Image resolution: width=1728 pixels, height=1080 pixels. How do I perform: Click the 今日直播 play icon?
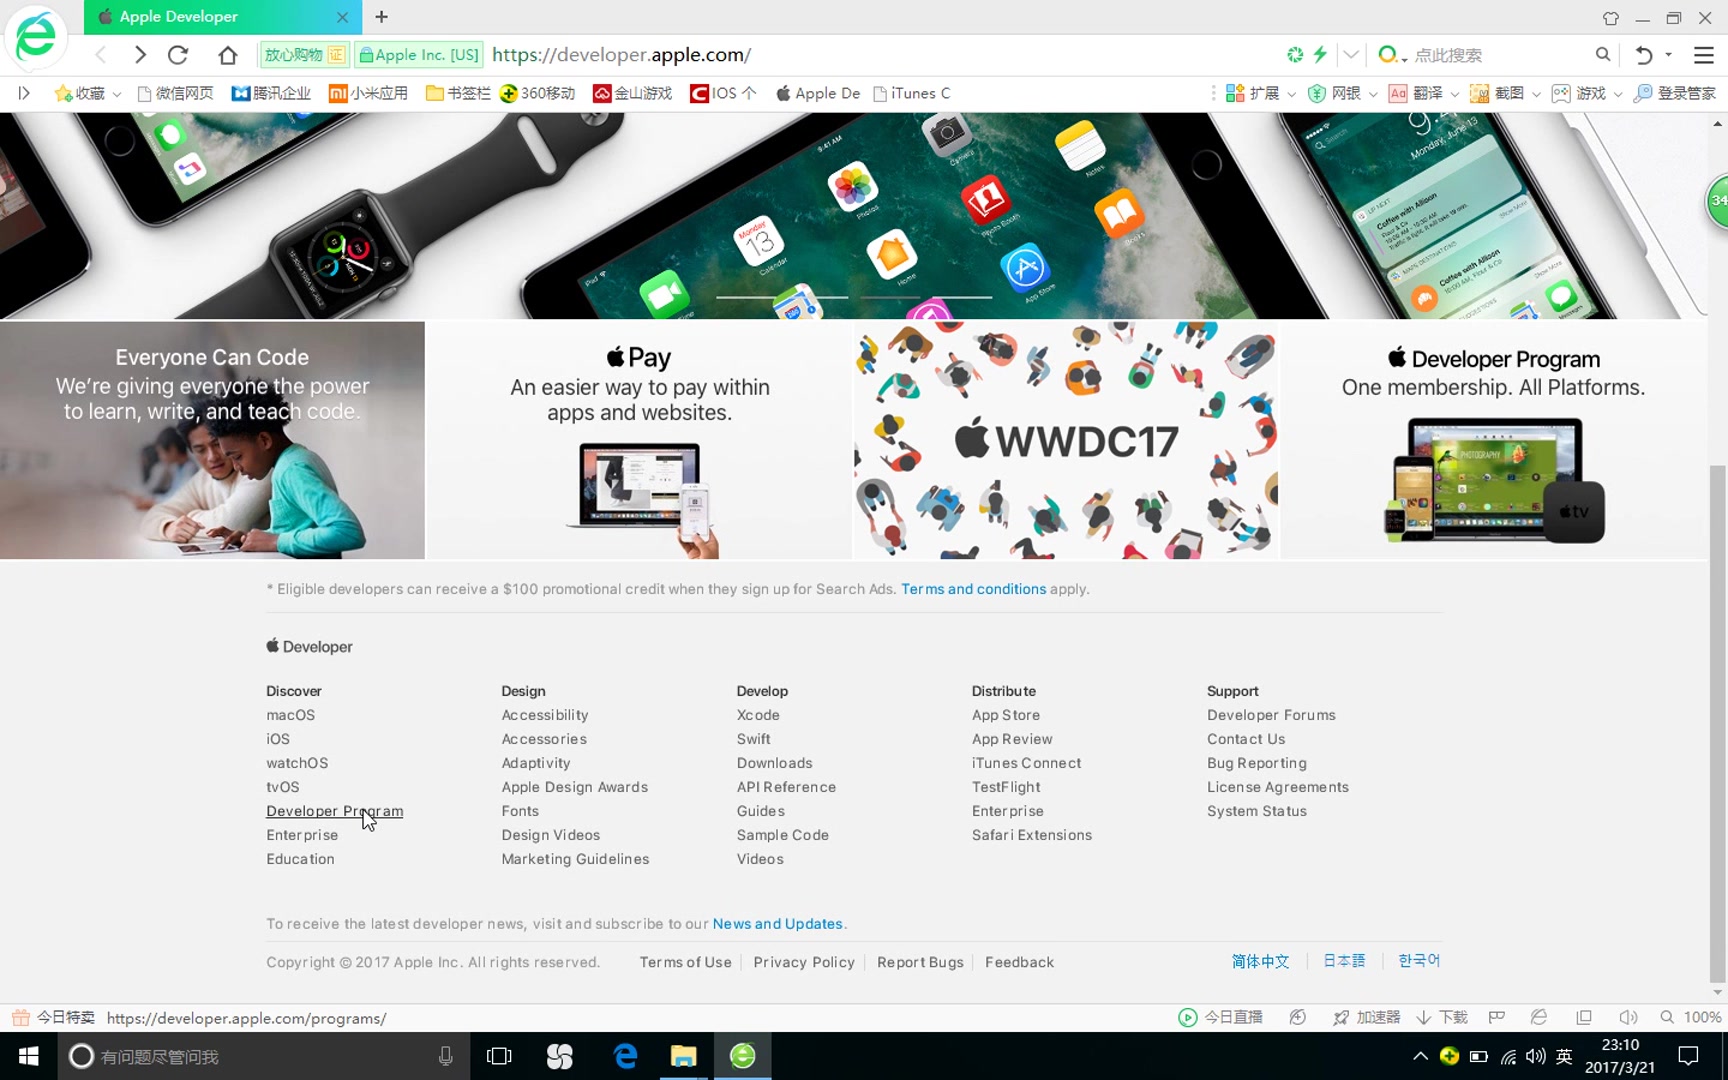(x=1187, y=1017)
